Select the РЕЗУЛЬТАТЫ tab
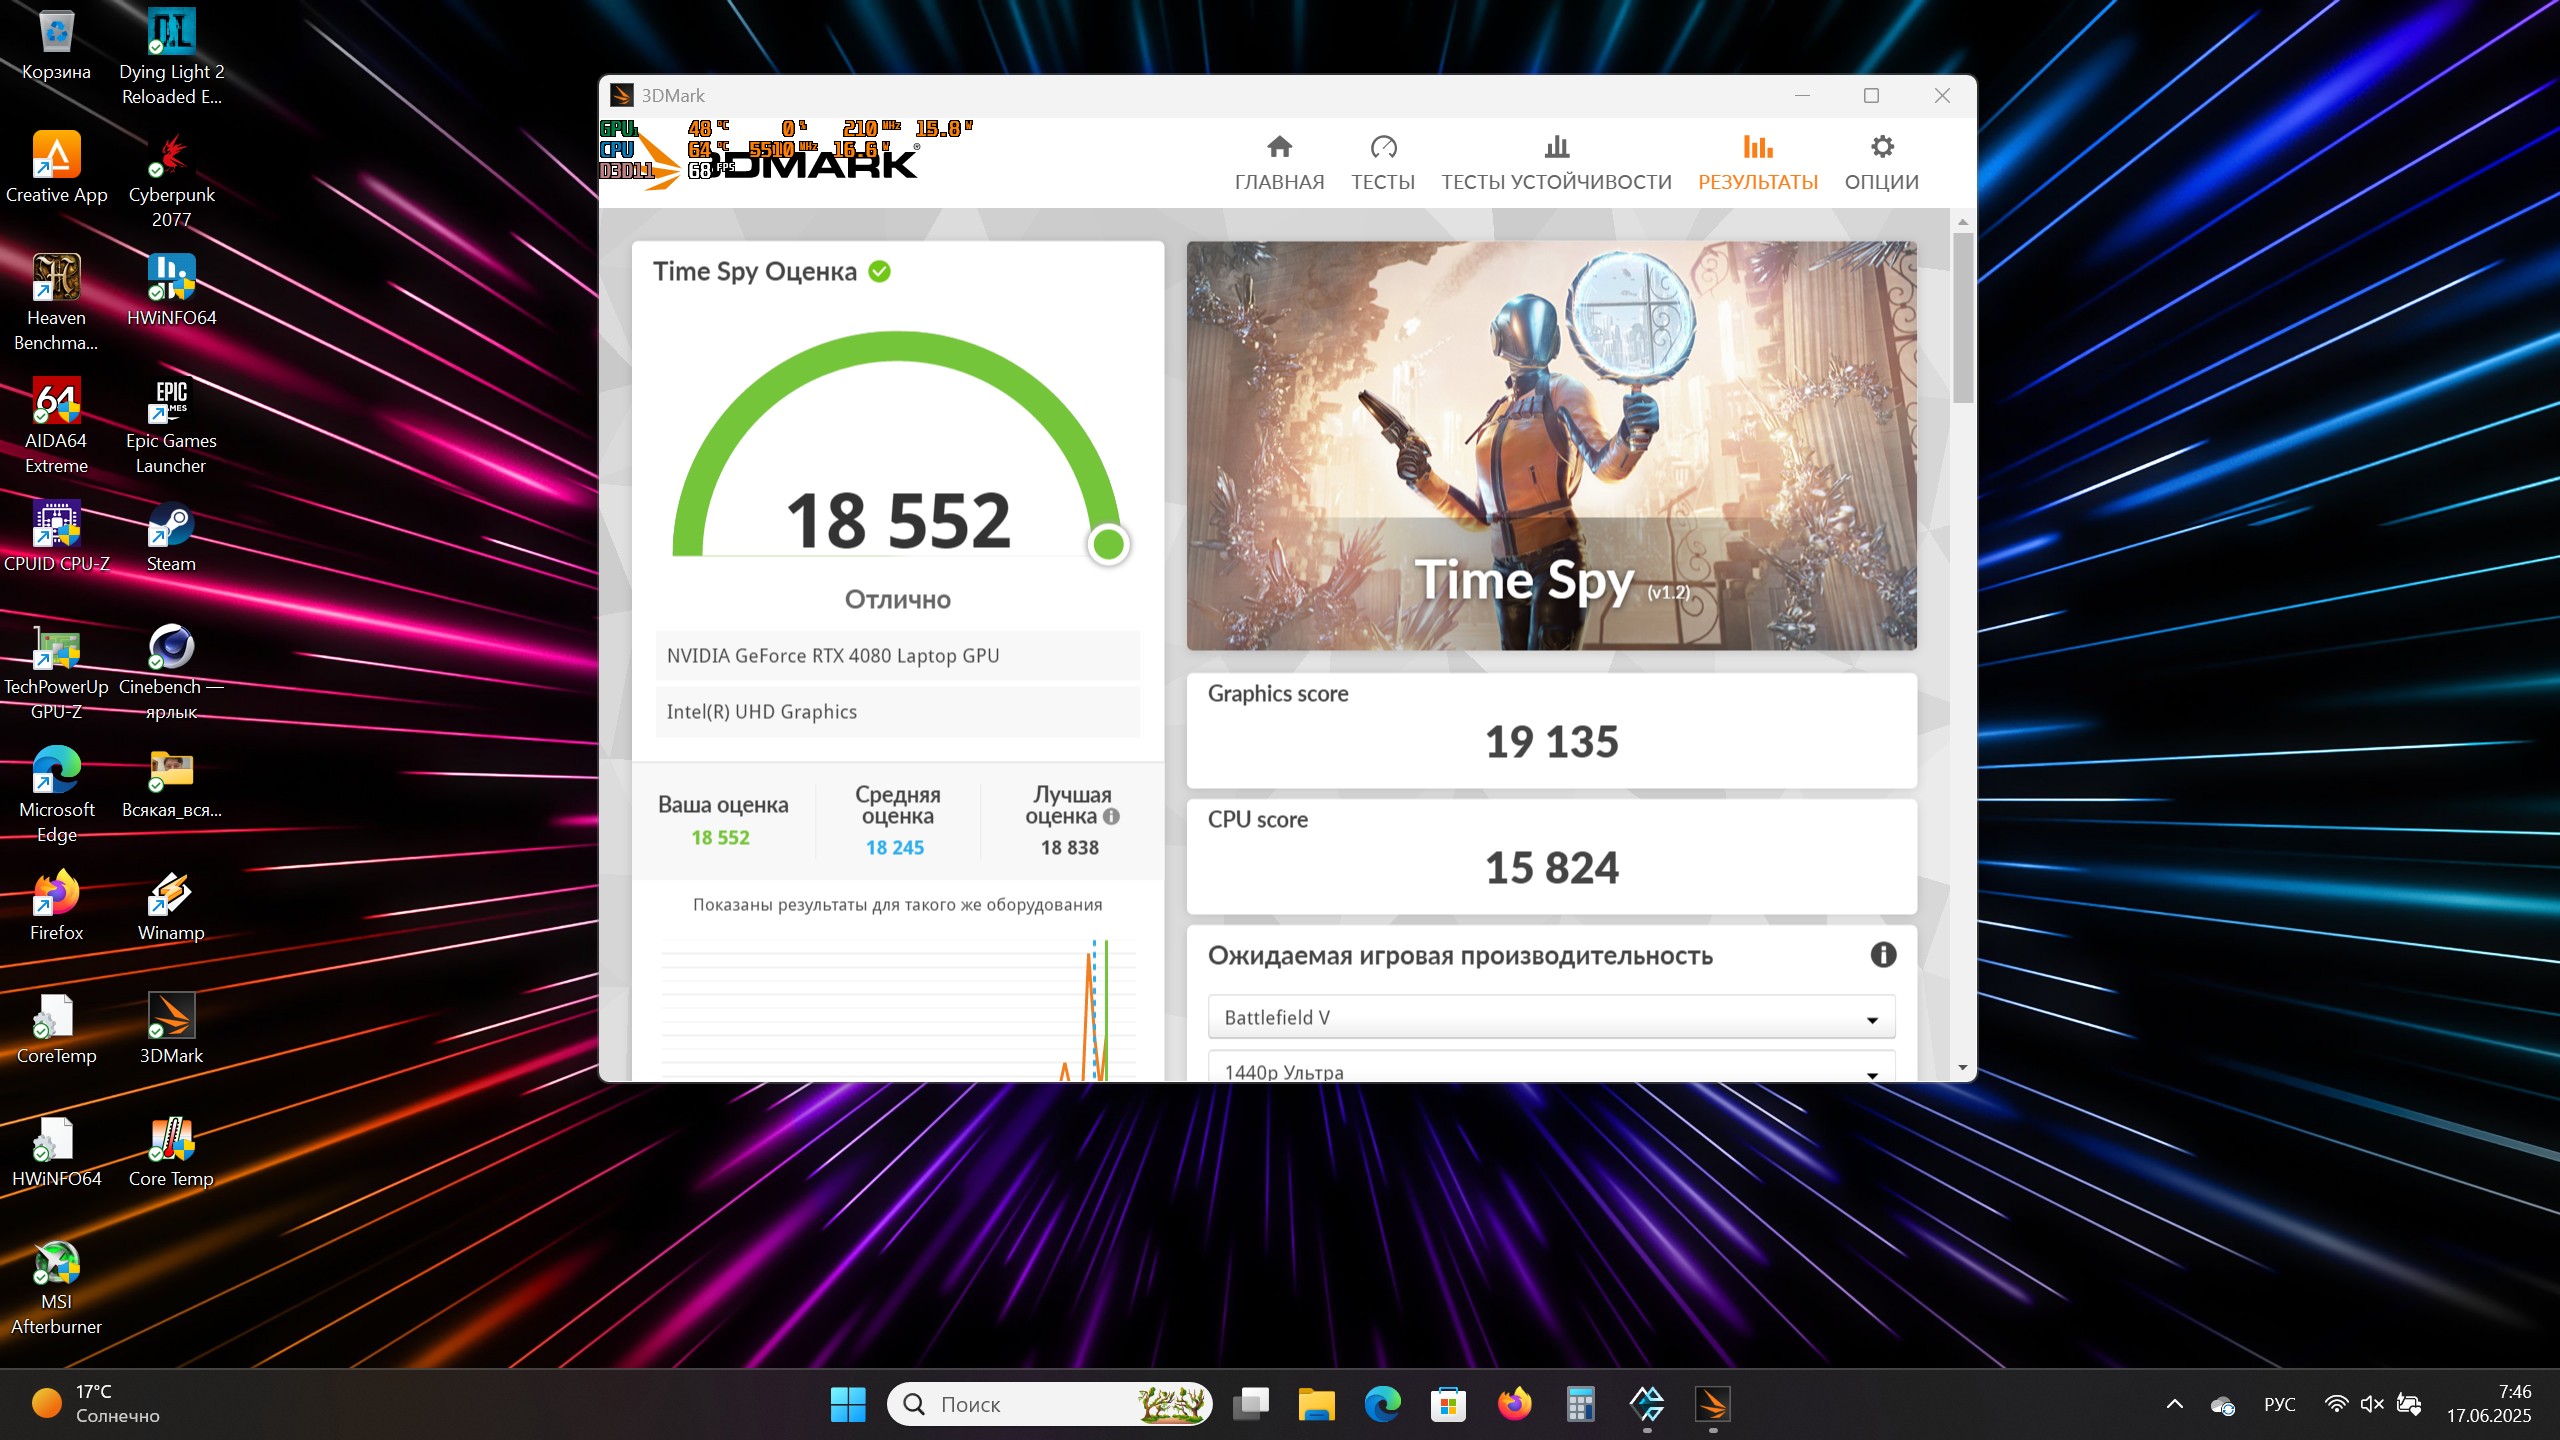Image resolution: width=2560 pixels, height=1440 pixels. click(x=1757, y=162)
